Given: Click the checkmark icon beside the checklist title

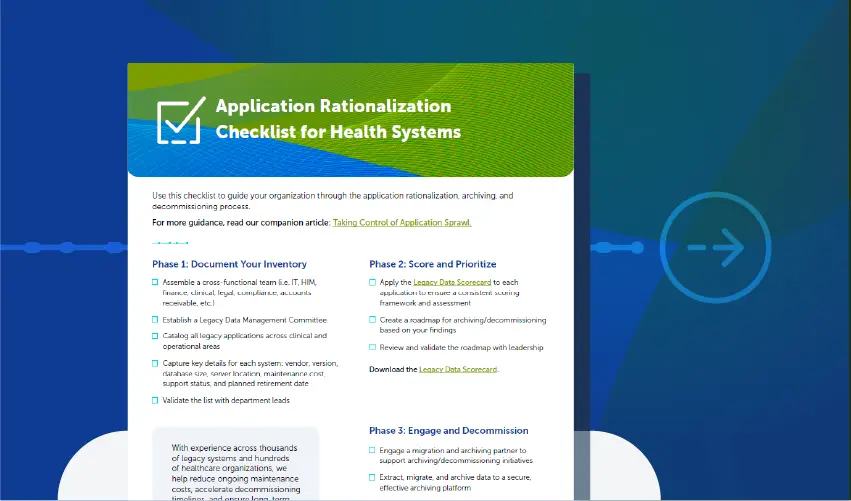Looking at the screenshot, I should 181,121.
